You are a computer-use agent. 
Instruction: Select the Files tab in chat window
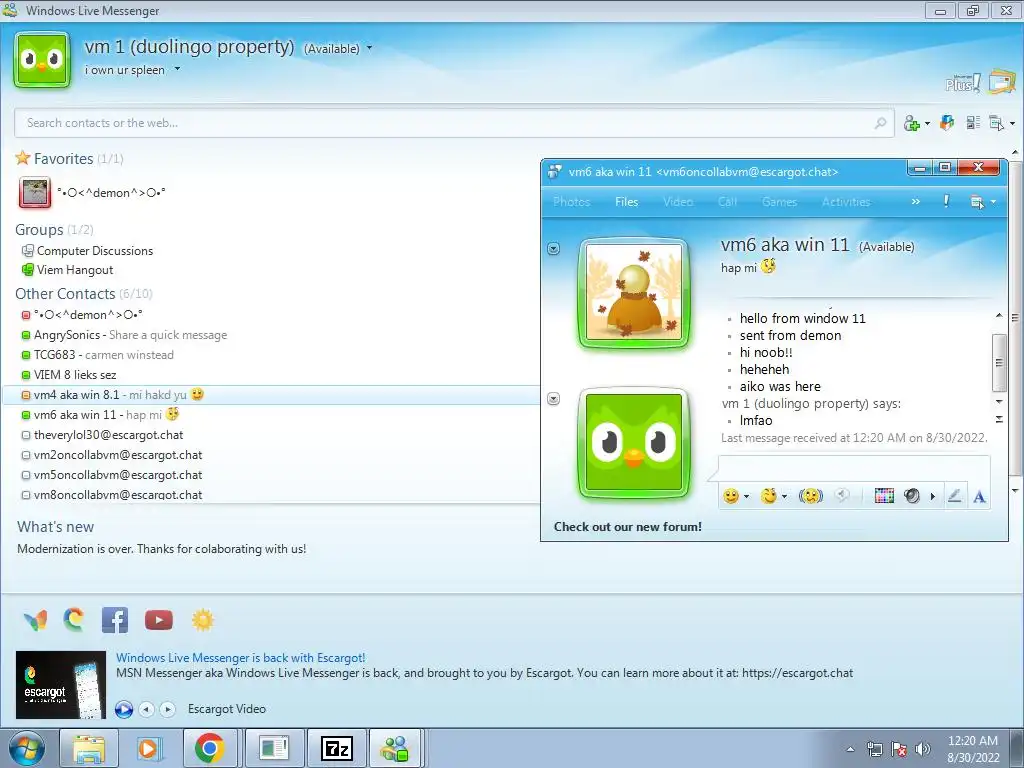(626, 202)
